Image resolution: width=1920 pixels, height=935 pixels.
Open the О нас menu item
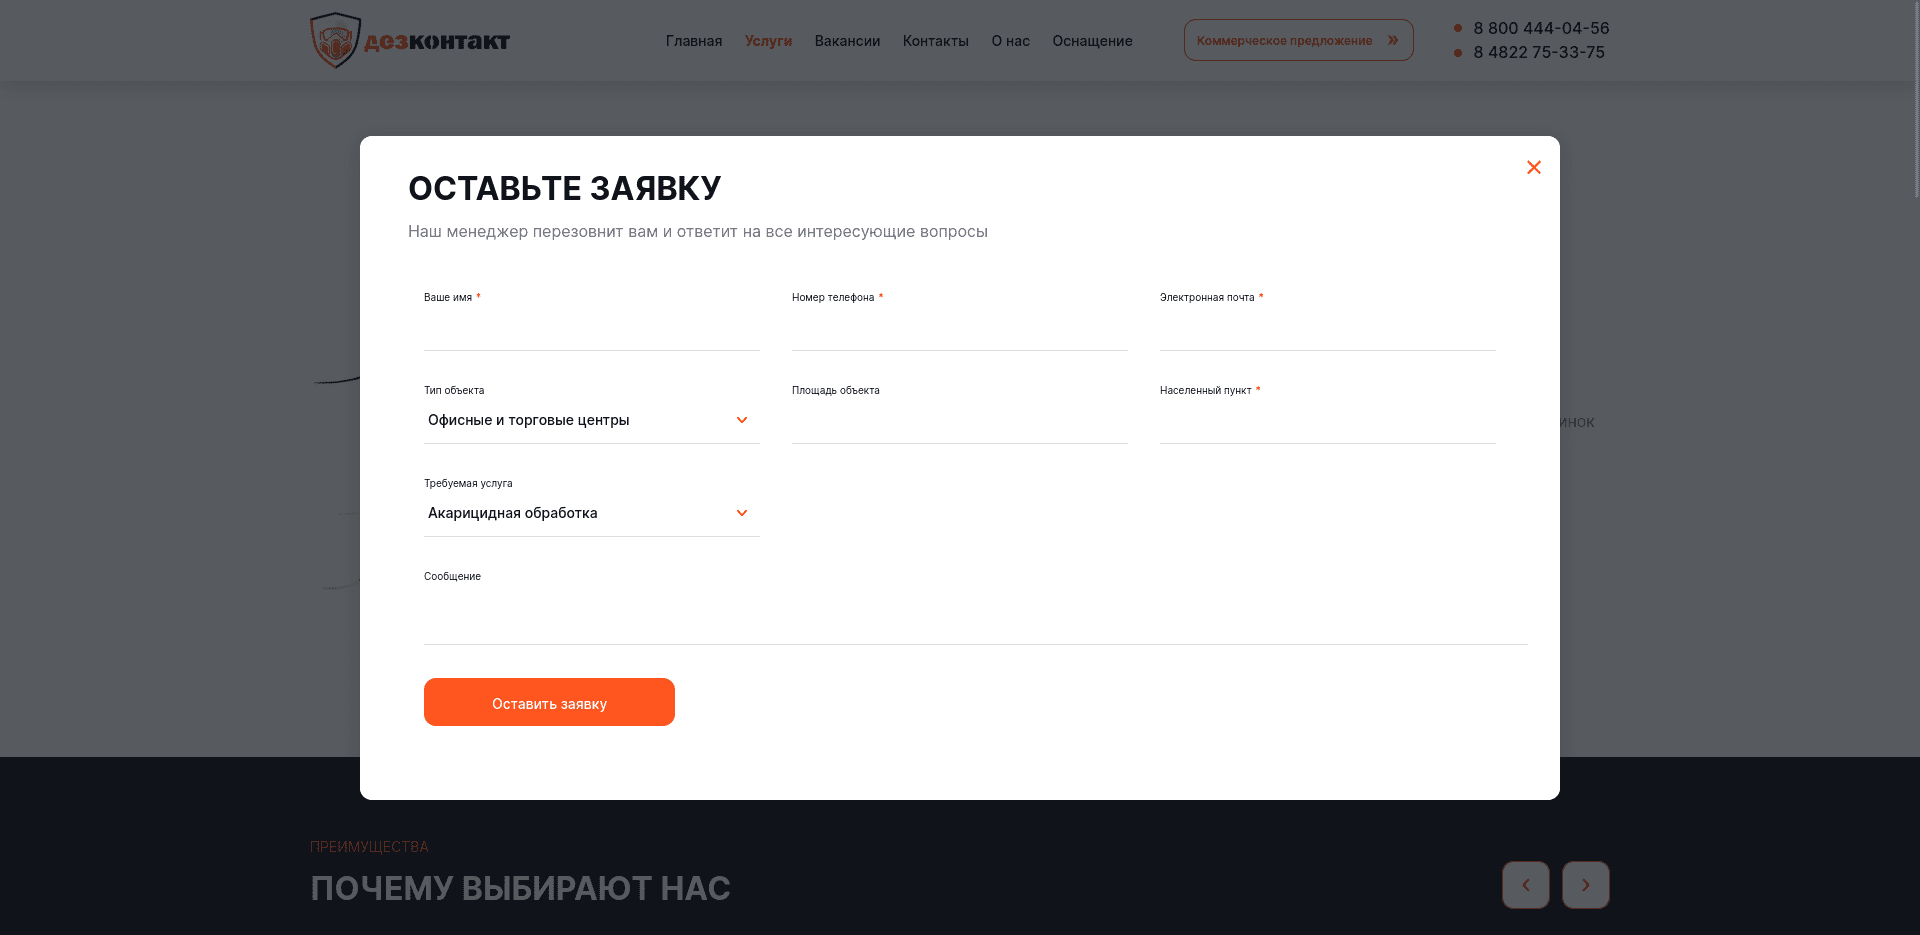point(1011,41)
